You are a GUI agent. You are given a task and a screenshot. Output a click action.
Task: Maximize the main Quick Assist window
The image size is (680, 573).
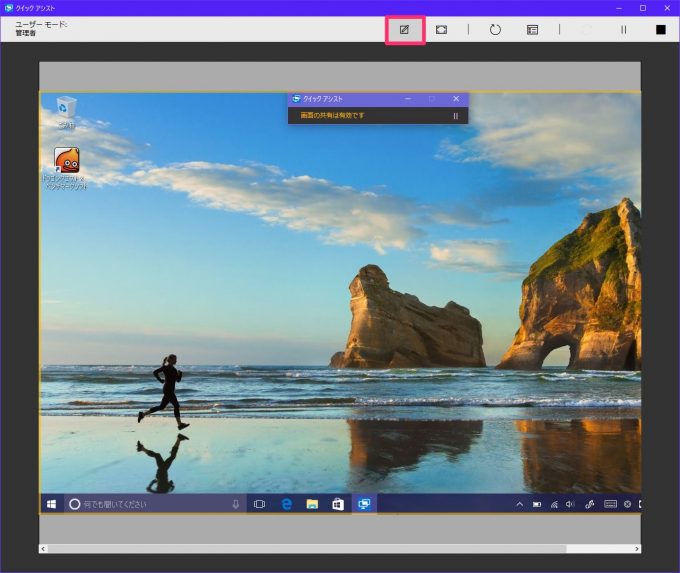click(643, 8)
